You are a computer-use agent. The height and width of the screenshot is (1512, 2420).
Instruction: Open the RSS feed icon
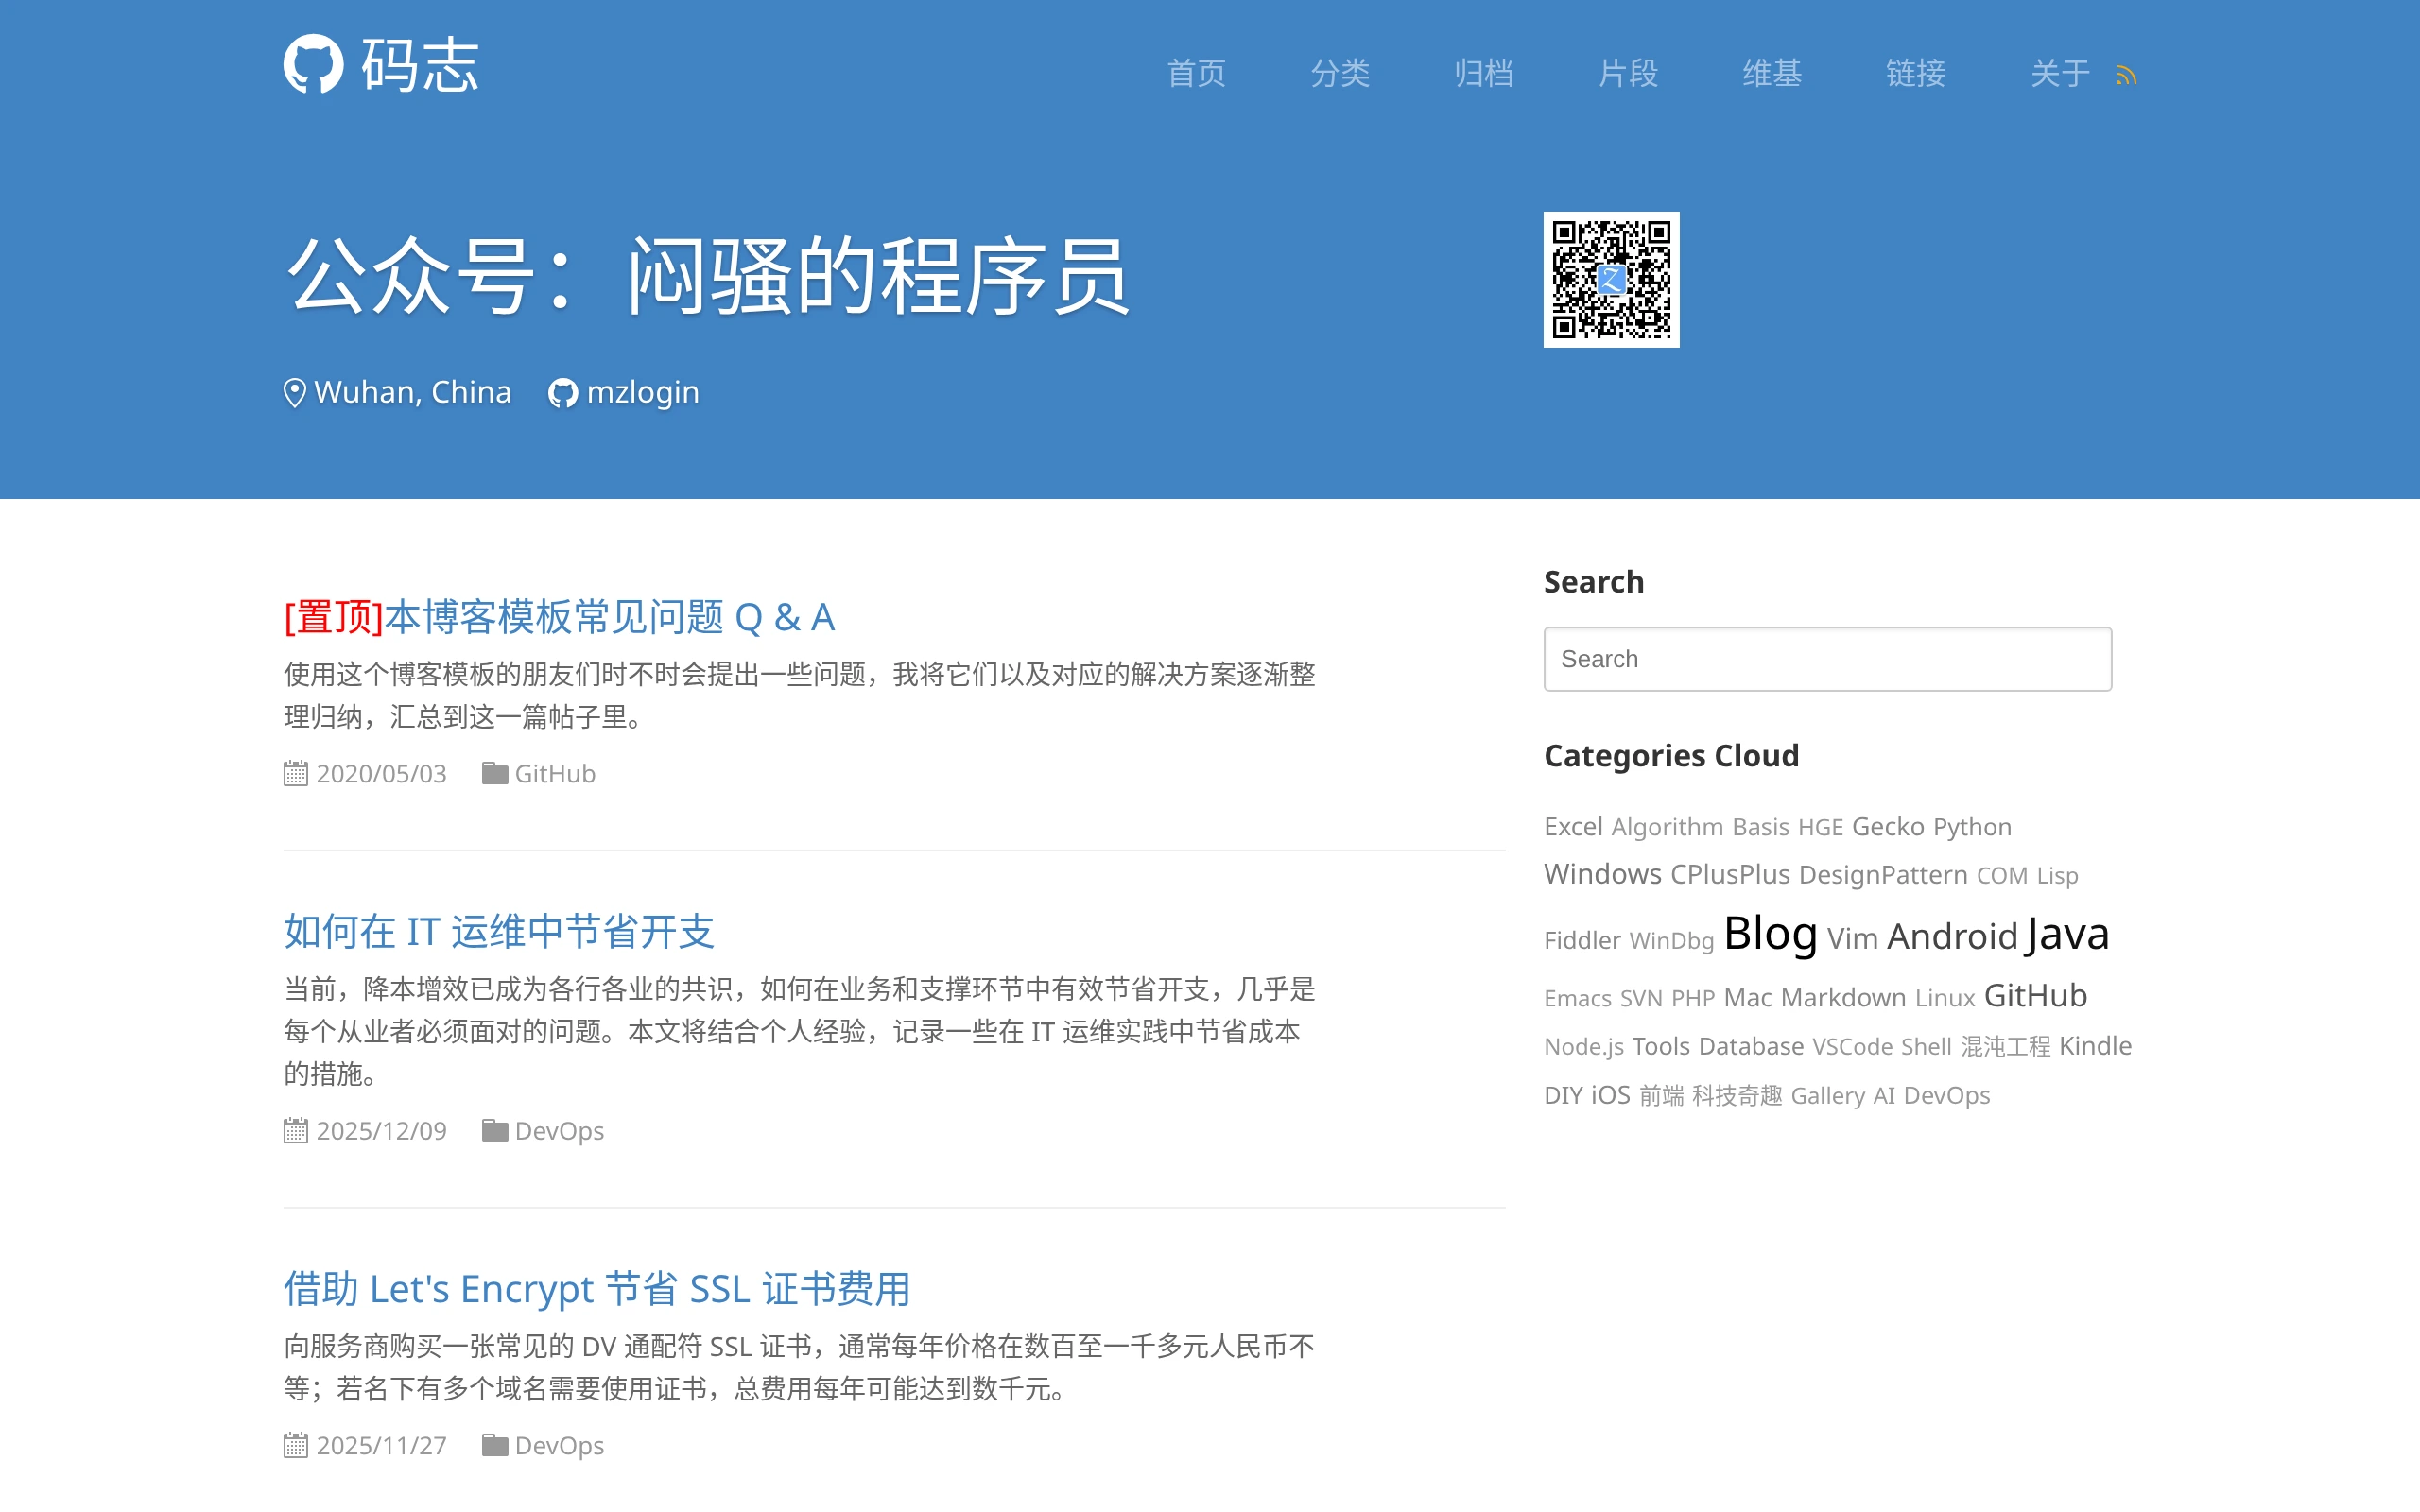click(2126, 75)
